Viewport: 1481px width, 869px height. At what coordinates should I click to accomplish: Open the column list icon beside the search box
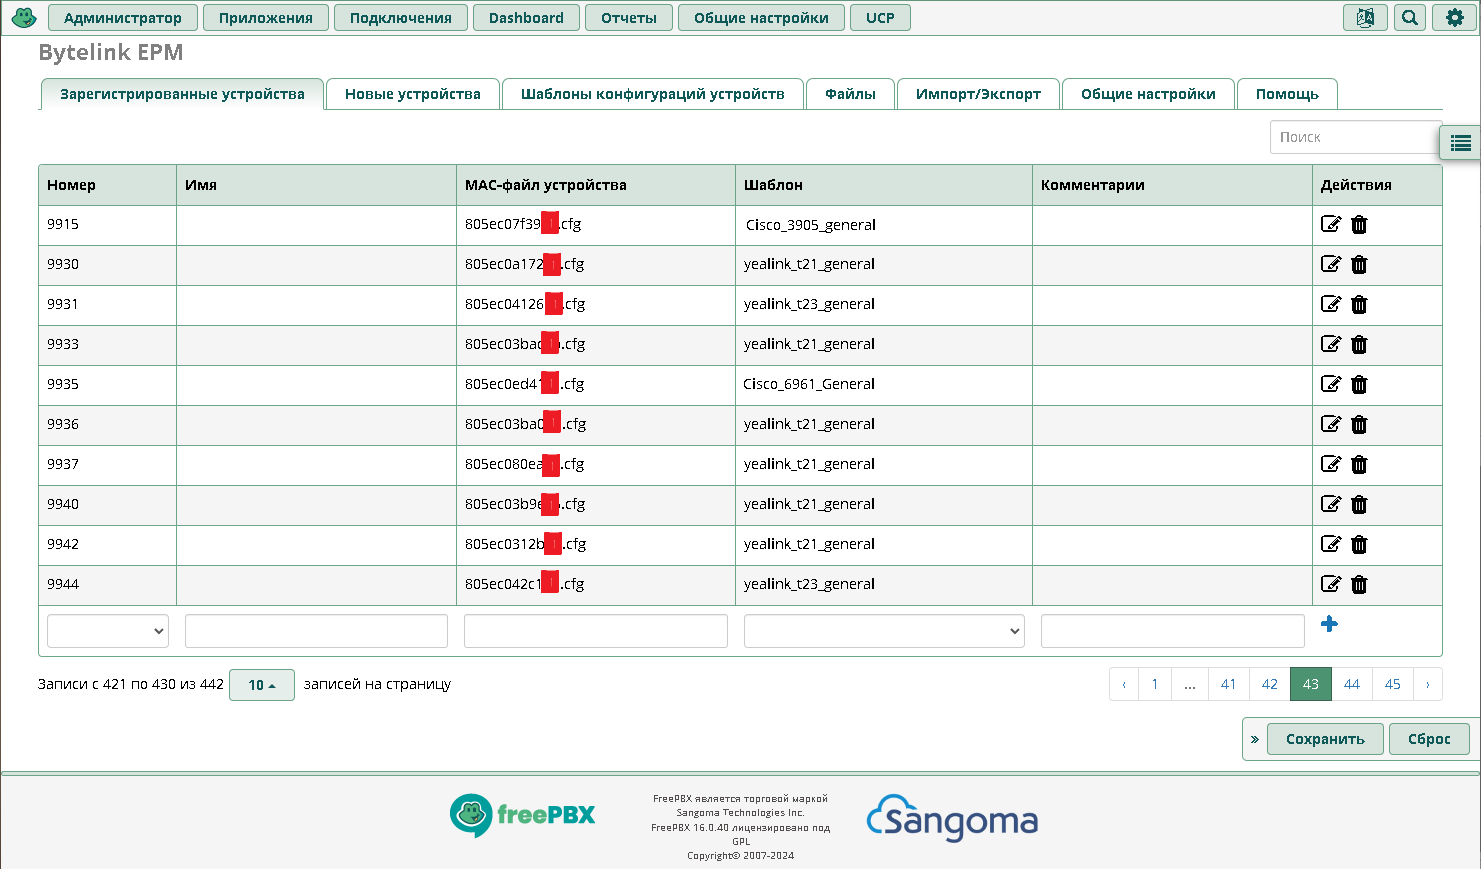[x=1459, y=143]
